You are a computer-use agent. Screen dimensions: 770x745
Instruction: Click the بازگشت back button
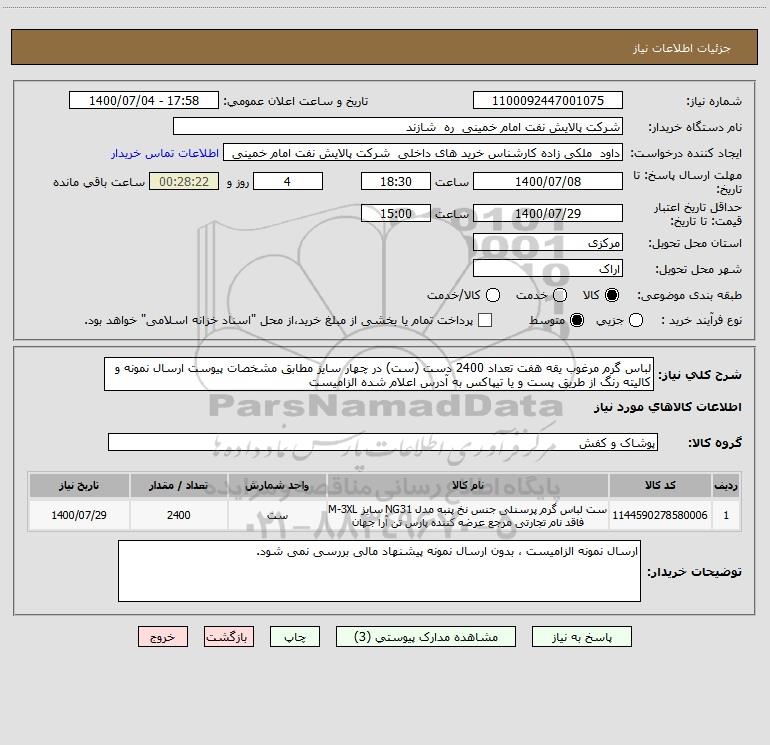(229, 637)
